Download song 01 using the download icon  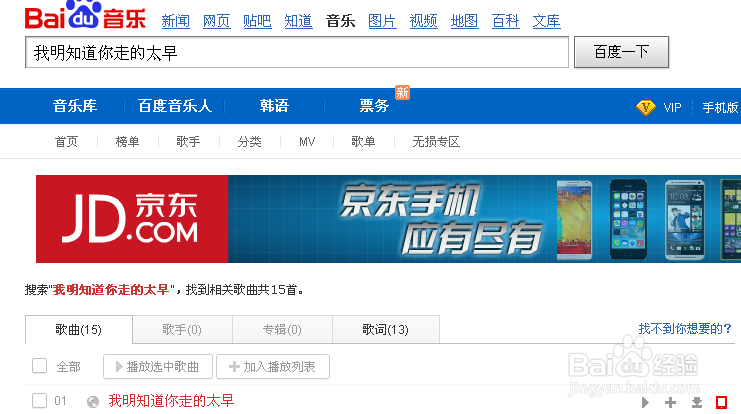click(697, 403)
